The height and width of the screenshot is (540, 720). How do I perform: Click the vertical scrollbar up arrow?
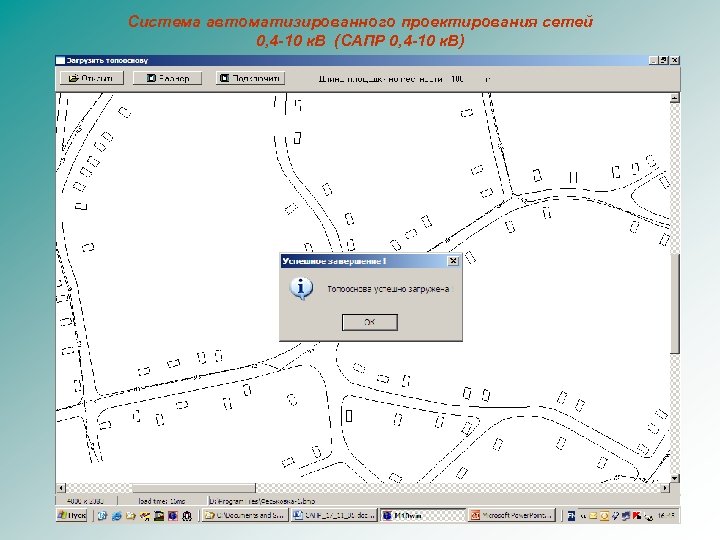click(x=675, y=98)
